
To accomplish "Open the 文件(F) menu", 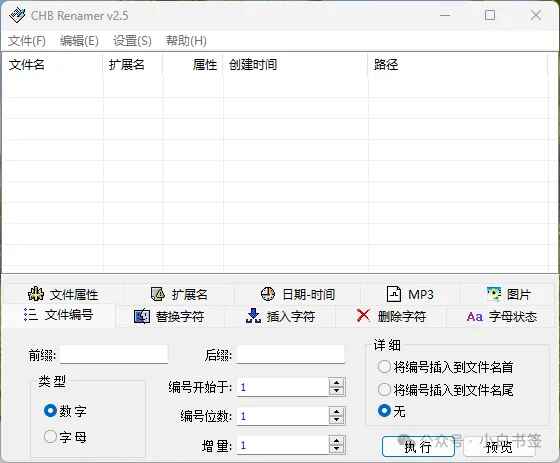I will (x=27, y=41).
